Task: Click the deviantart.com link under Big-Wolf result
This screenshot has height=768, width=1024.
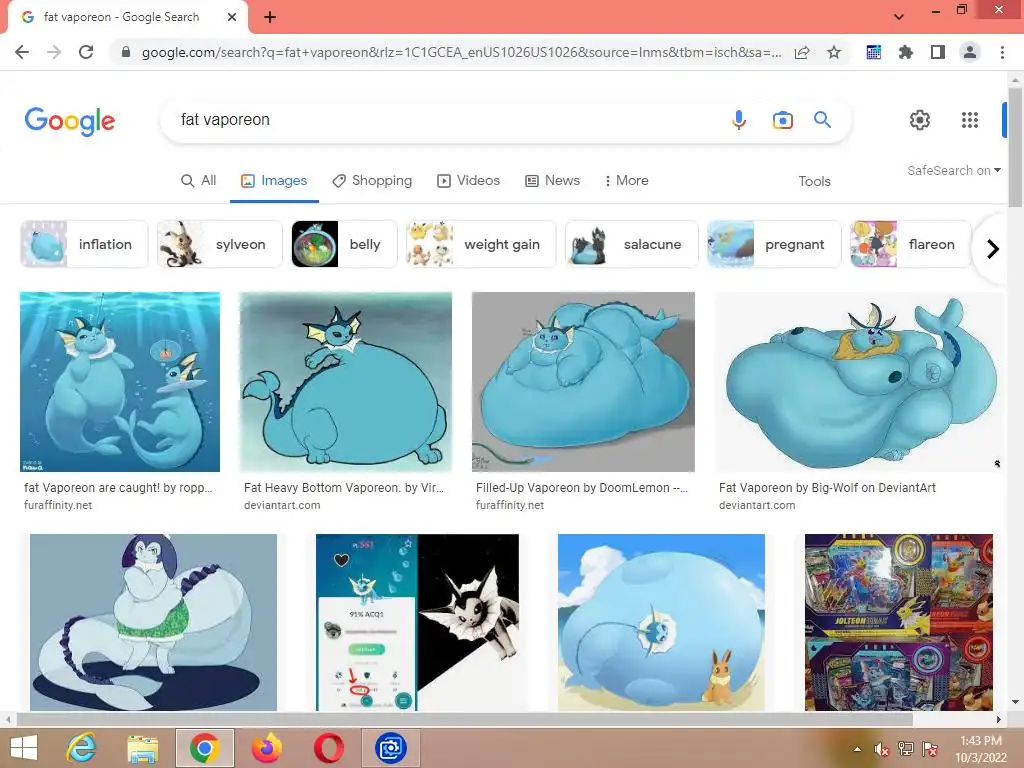Action: point(757,505)
